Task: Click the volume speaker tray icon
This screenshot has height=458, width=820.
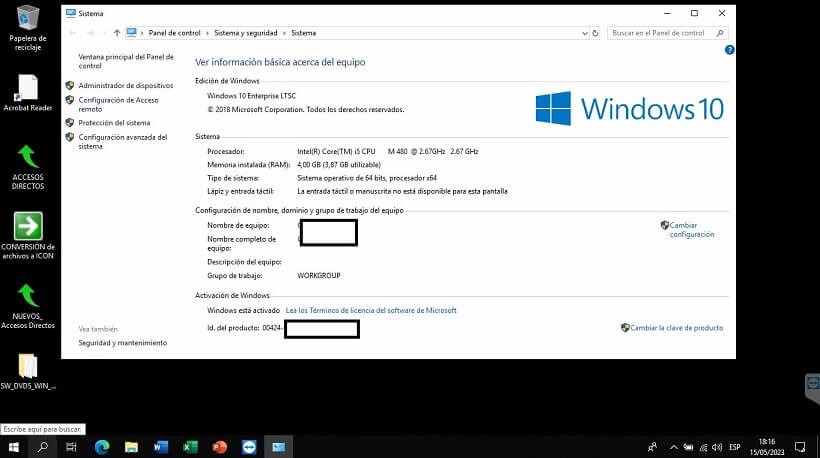Action: coord(717,447)
